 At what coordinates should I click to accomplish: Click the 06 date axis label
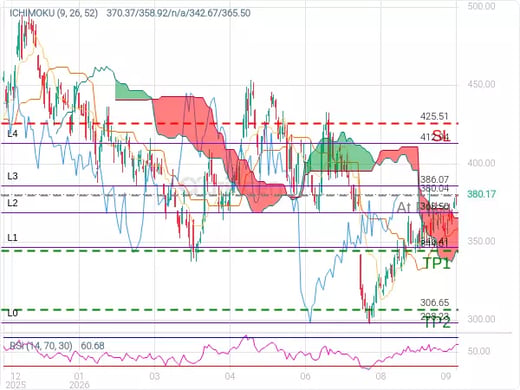305,376
